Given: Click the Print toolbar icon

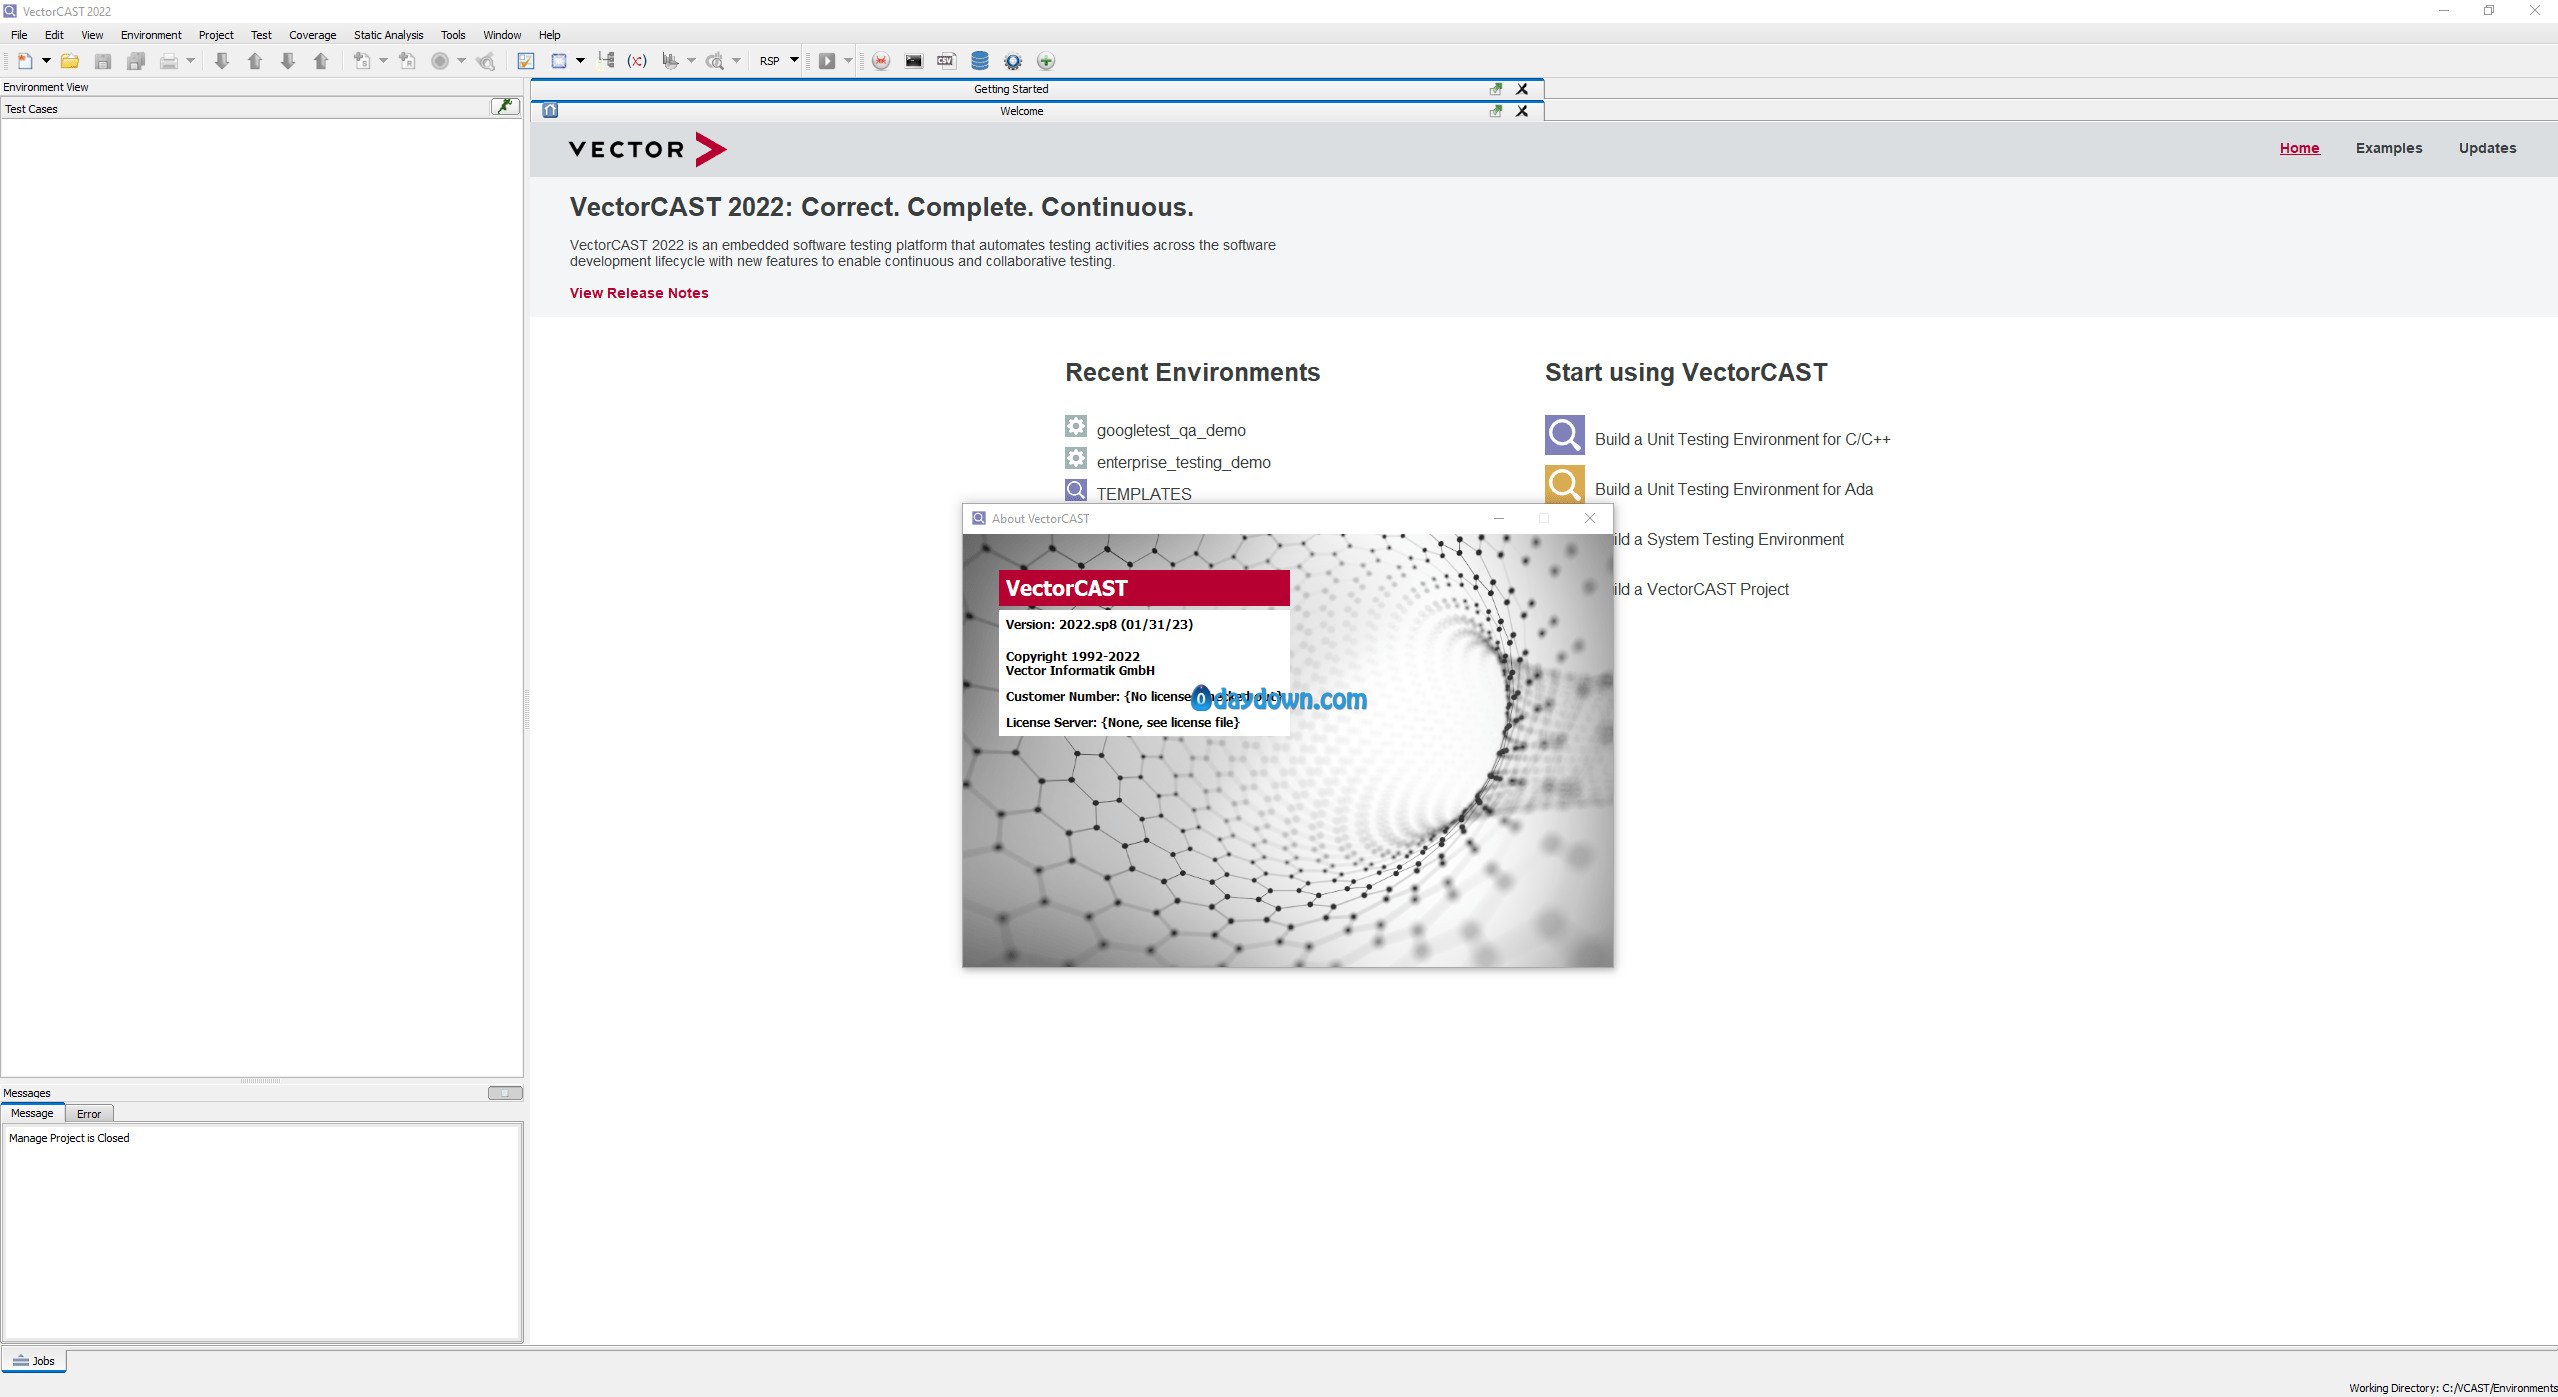Looking at the screenshot, I should point(169,61).
